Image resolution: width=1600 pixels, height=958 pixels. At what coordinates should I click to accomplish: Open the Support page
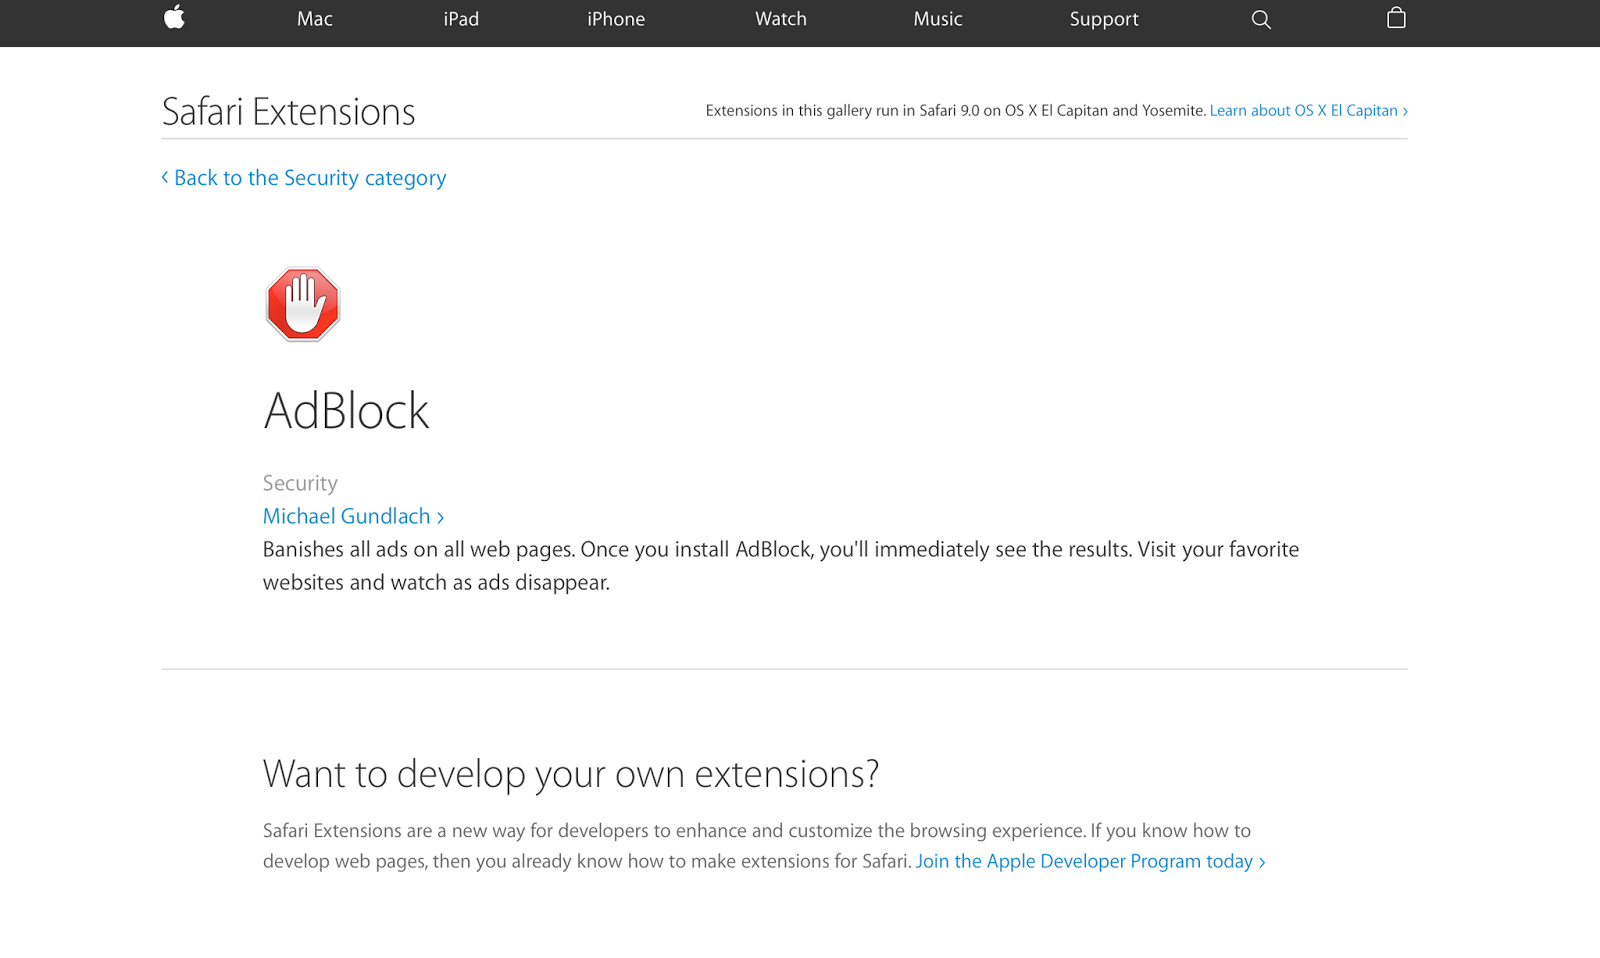(x=1104, y=19)
